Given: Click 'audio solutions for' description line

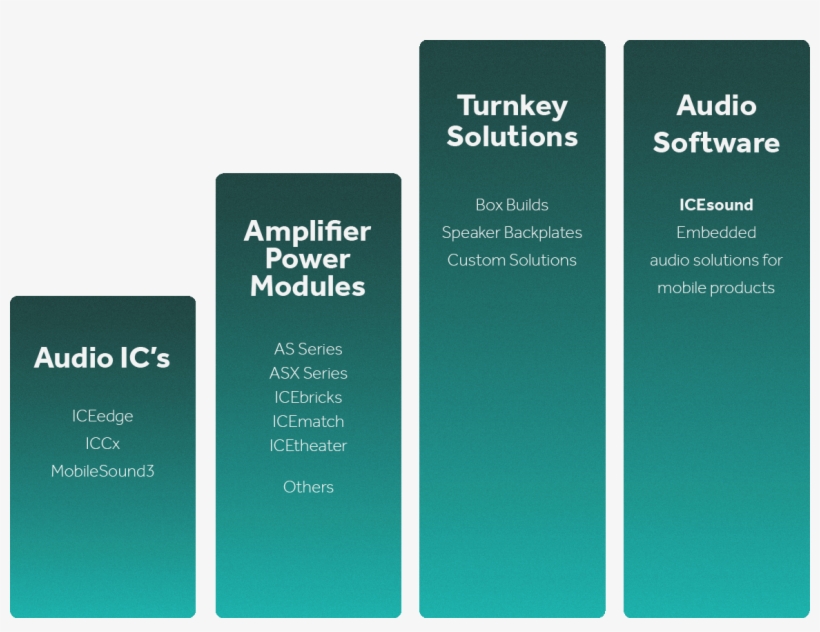Looking at the screenshot, I should [x=716, y=260].
